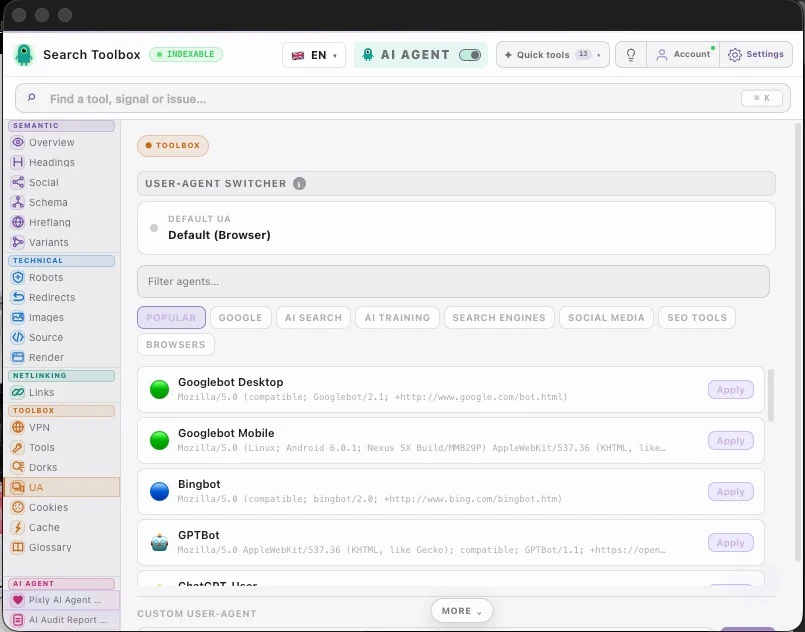This screenshot has height=632, width=805.
Task: Click the GPTBot robot icon
Action: (160, 543)
